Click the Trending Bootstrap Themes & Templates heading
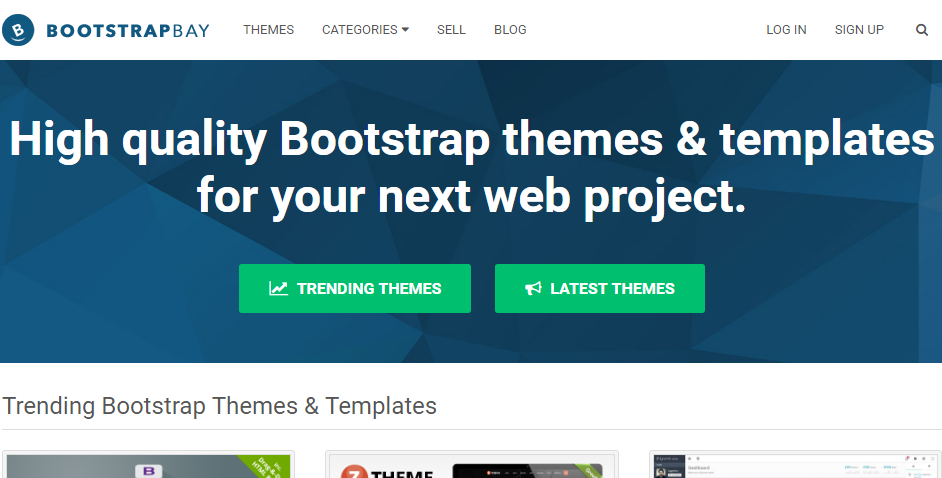 pos(220,406)
